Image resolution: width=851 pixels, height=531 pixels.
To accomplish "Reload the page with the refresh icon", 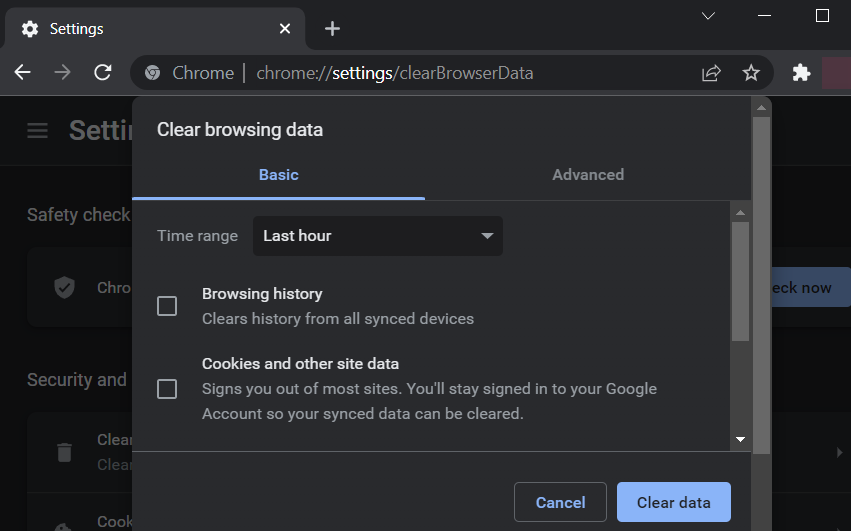I will click(102, 73).
